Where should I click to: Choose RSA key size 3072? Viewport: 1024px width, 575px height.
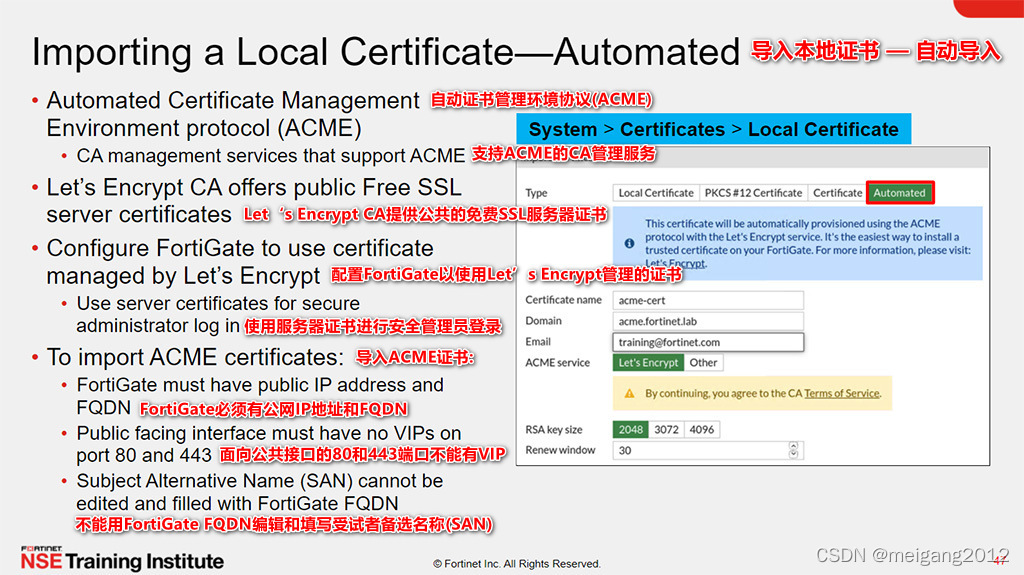click(666, 429)
